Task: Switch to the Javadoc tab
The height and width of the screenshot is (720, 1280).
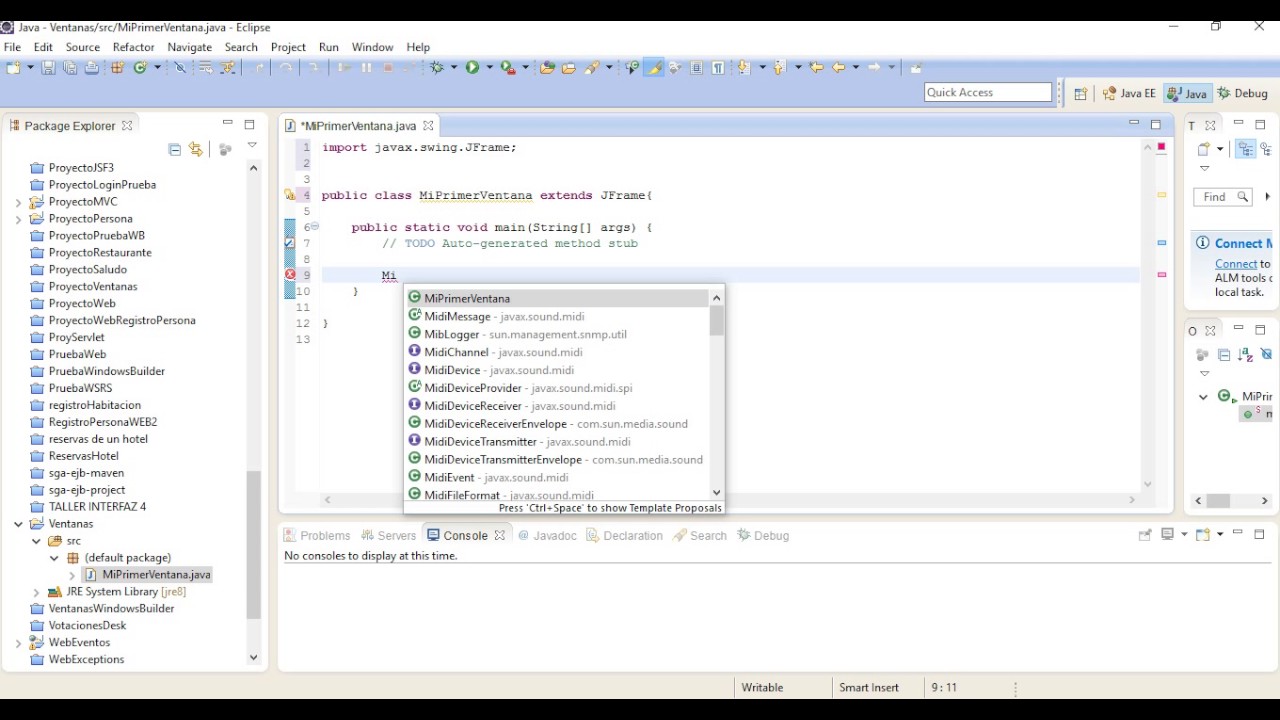Action: 547,535
